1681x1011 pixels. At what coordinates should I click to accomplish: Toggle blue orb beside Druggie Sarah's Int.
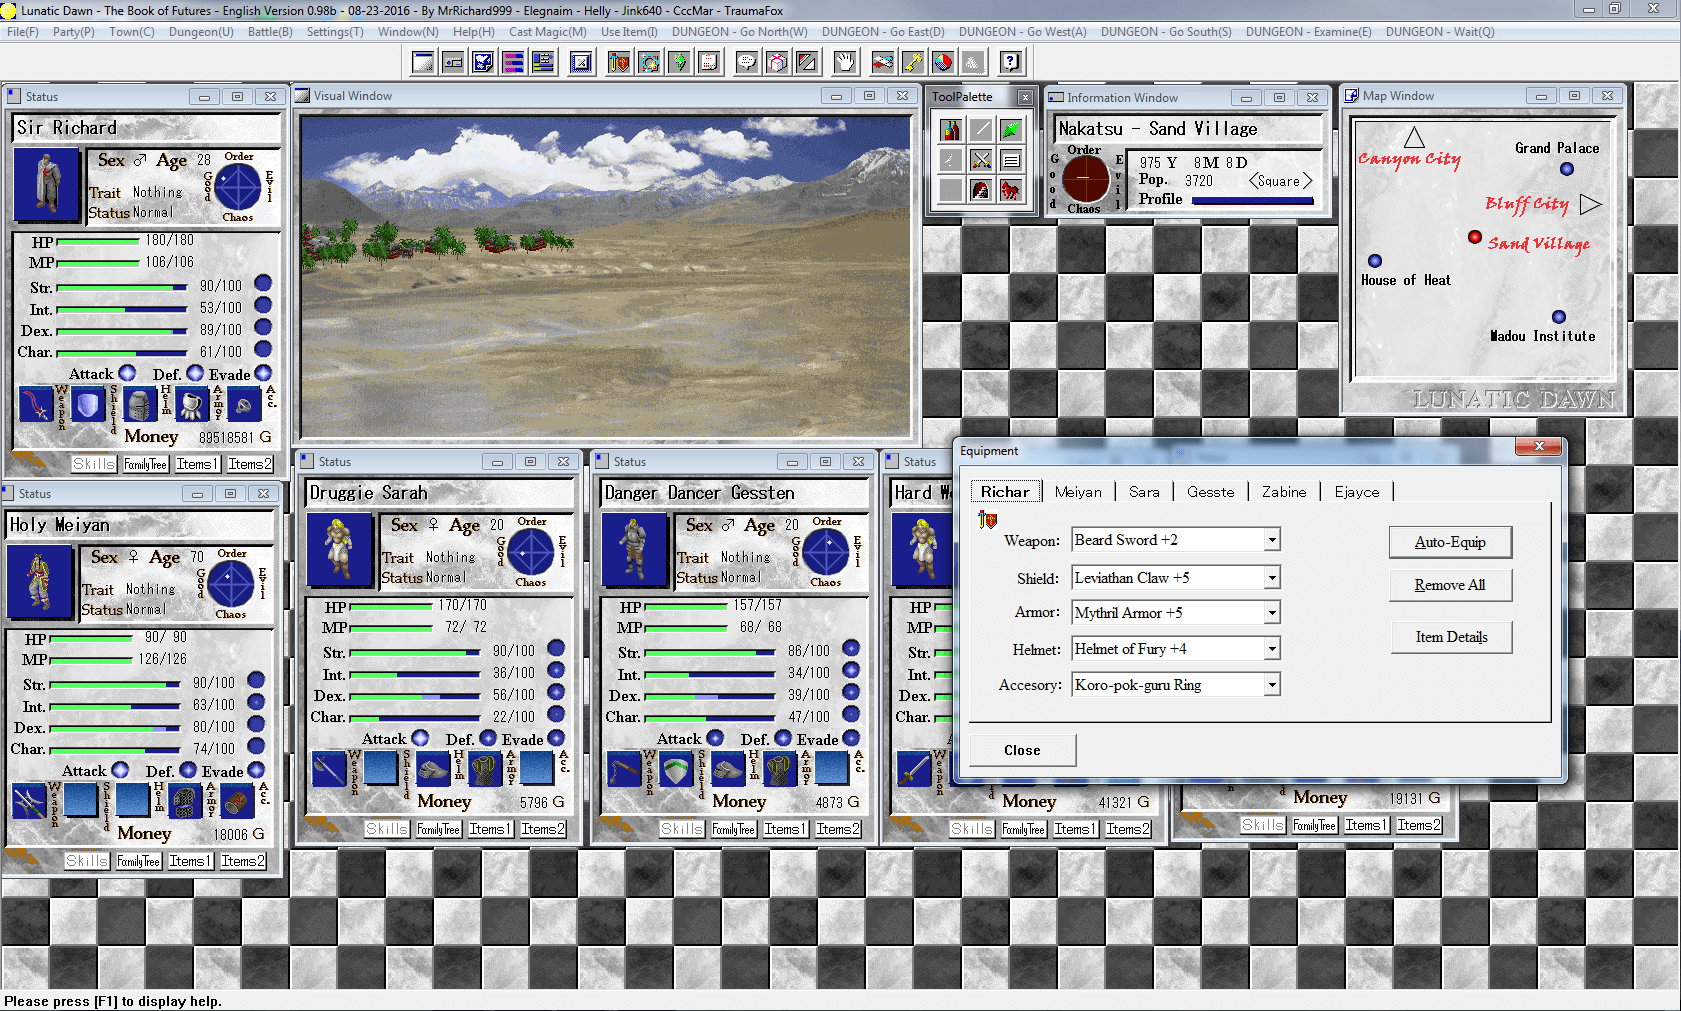pos(556,671)
